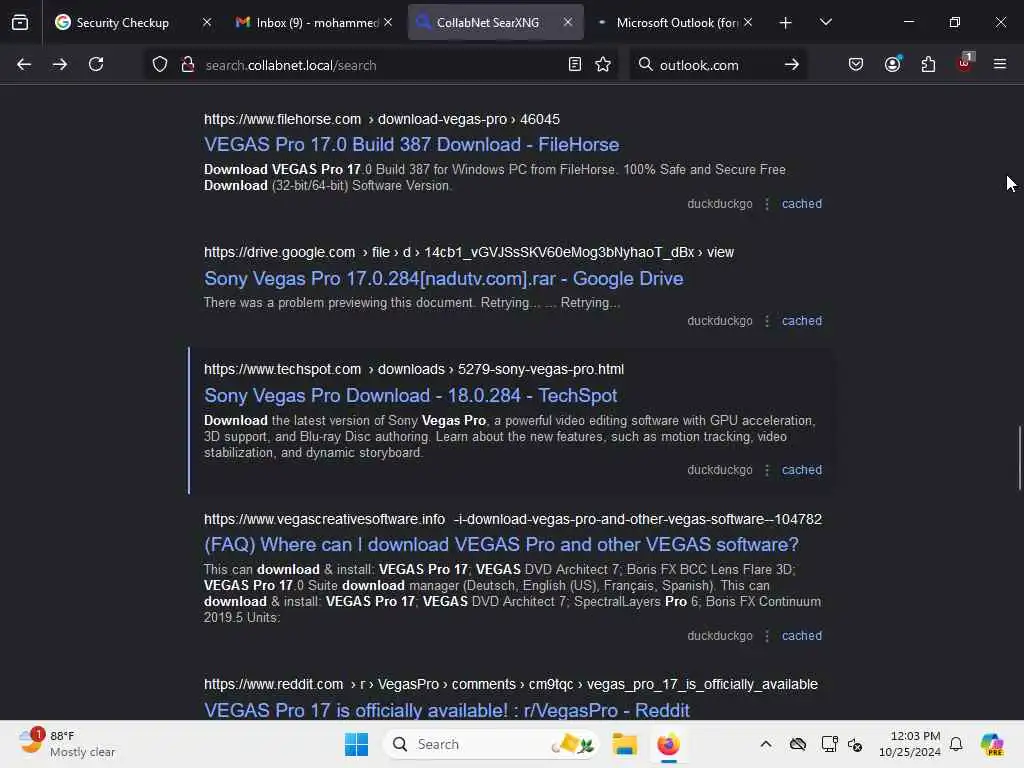Open a new tab
This screenshot has height=768, width=1024.
point(786,23)
